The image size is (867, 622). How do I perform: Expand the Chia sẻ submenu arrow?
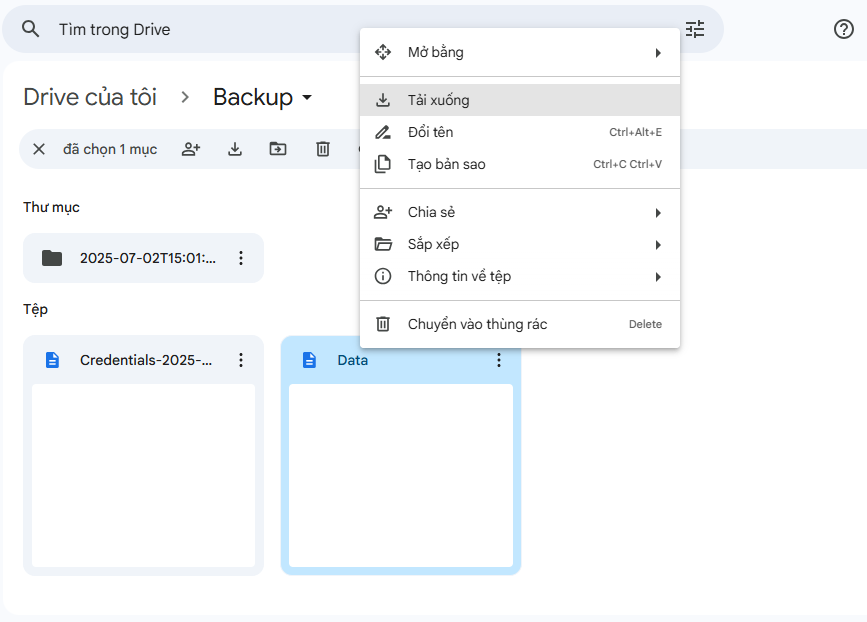[658, 213]
